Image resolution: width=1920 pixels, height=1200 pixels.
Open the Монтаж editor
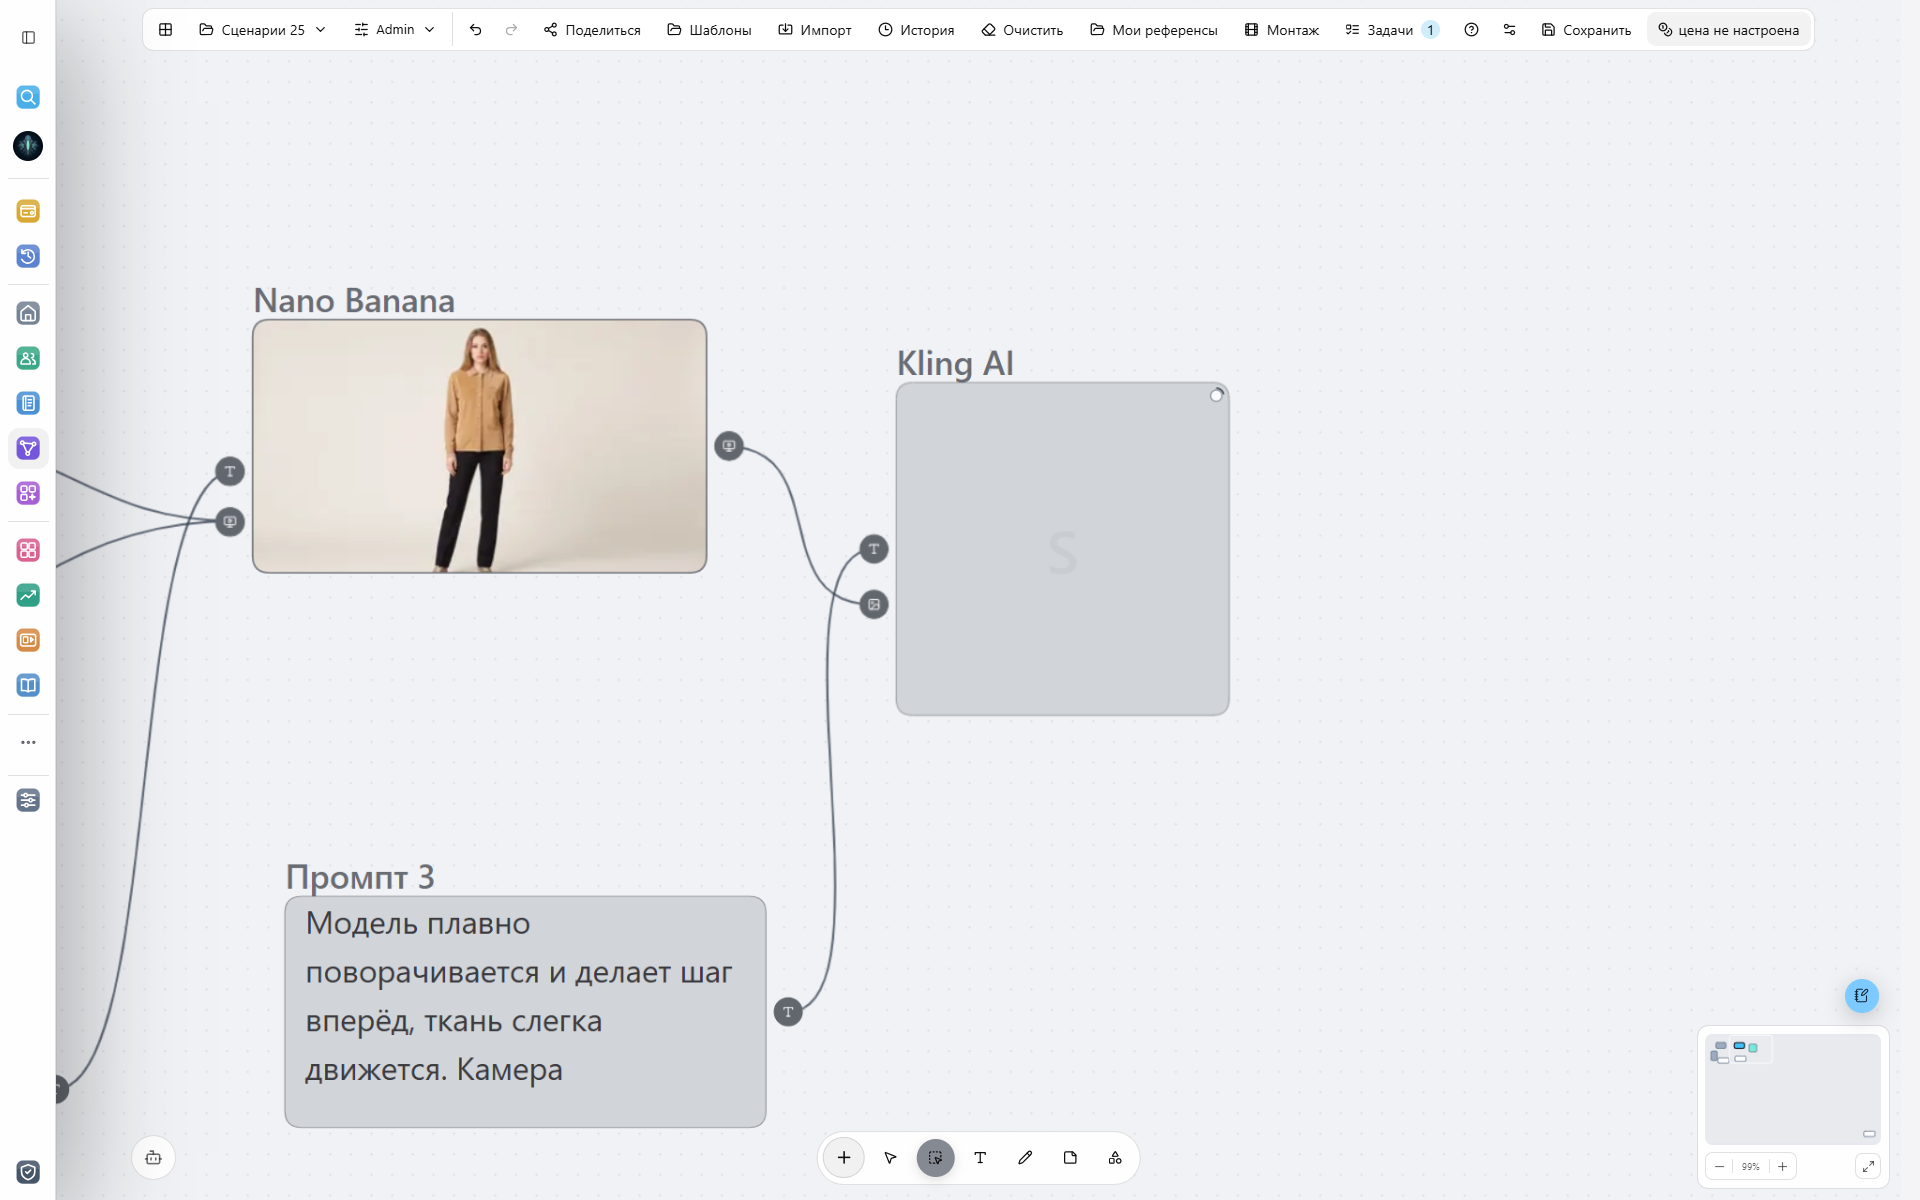(1282, 30)
